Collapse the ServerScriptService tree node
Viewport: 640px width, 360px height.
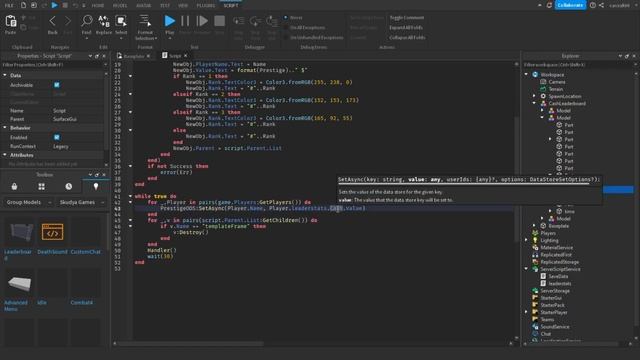coord(526,269)
